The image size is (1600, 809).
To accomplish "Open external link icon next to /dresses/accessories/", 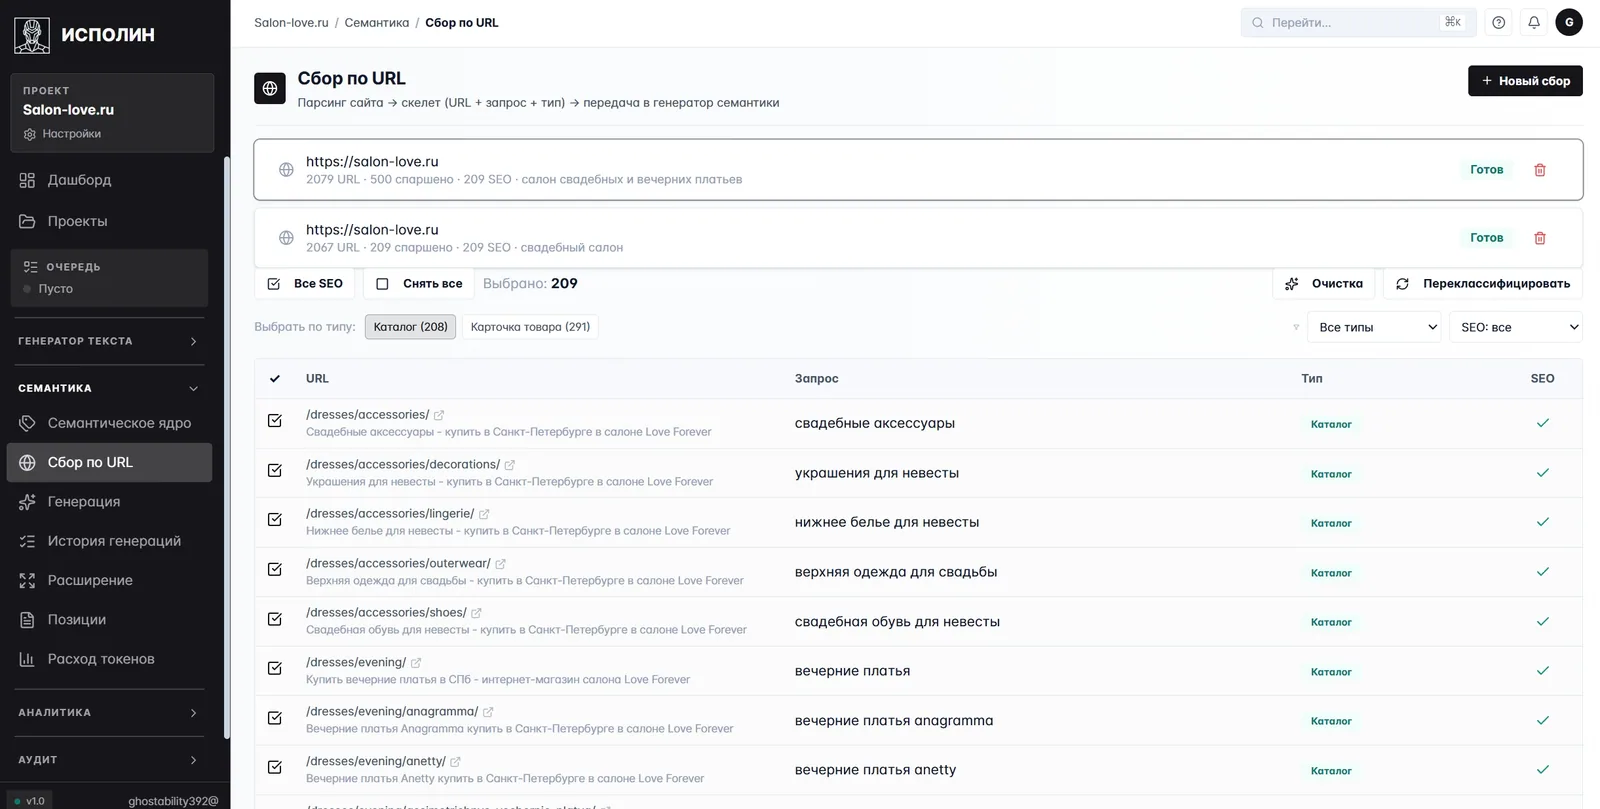I will [x=439, y=415].
